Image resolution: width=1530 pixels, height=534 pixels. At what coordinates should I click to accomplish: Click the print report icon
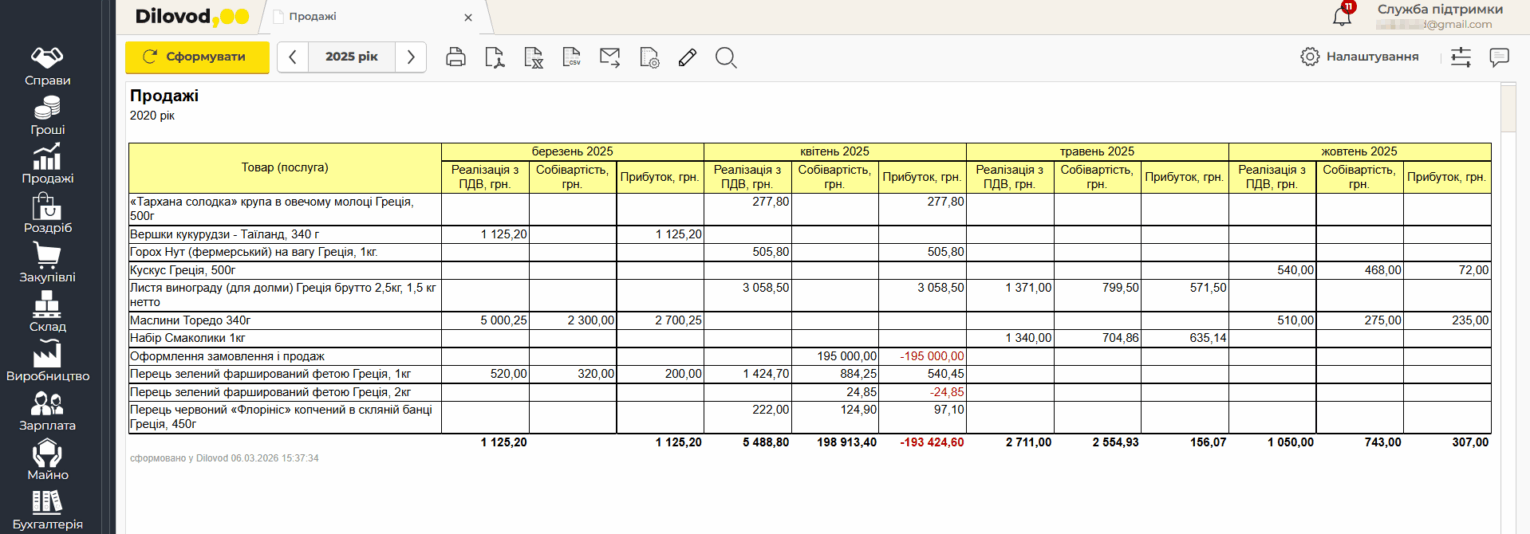click(x=456, y=57)
